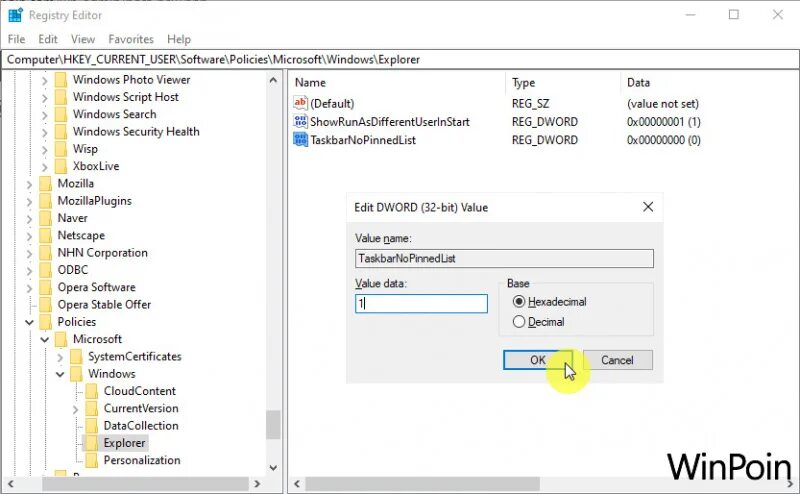Select the CurrentVersion key label
The height and width of the screenshot is (494, 800).
pos(141,409)
